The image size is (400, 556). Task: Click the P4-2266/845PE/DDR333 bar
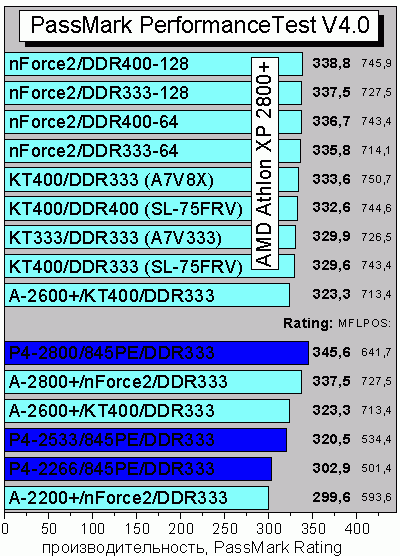pyautogui.click(x=138, y=469)
